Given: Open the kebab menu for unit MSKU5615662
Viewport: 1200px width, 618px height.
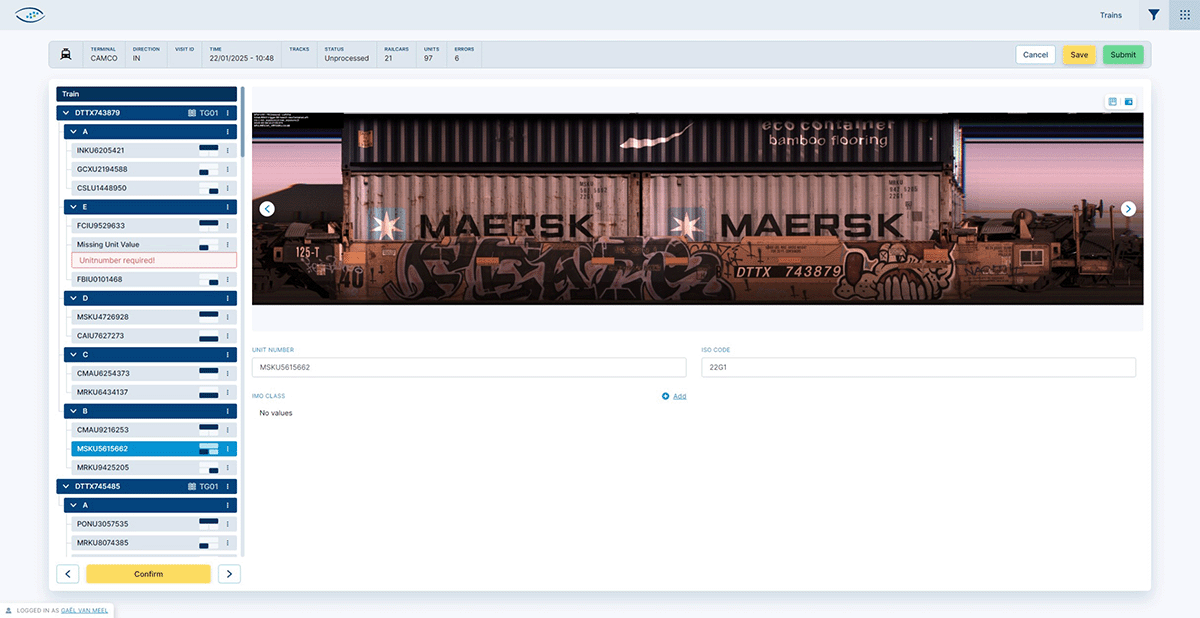Looking at the screenshot, I should (230, 448).
